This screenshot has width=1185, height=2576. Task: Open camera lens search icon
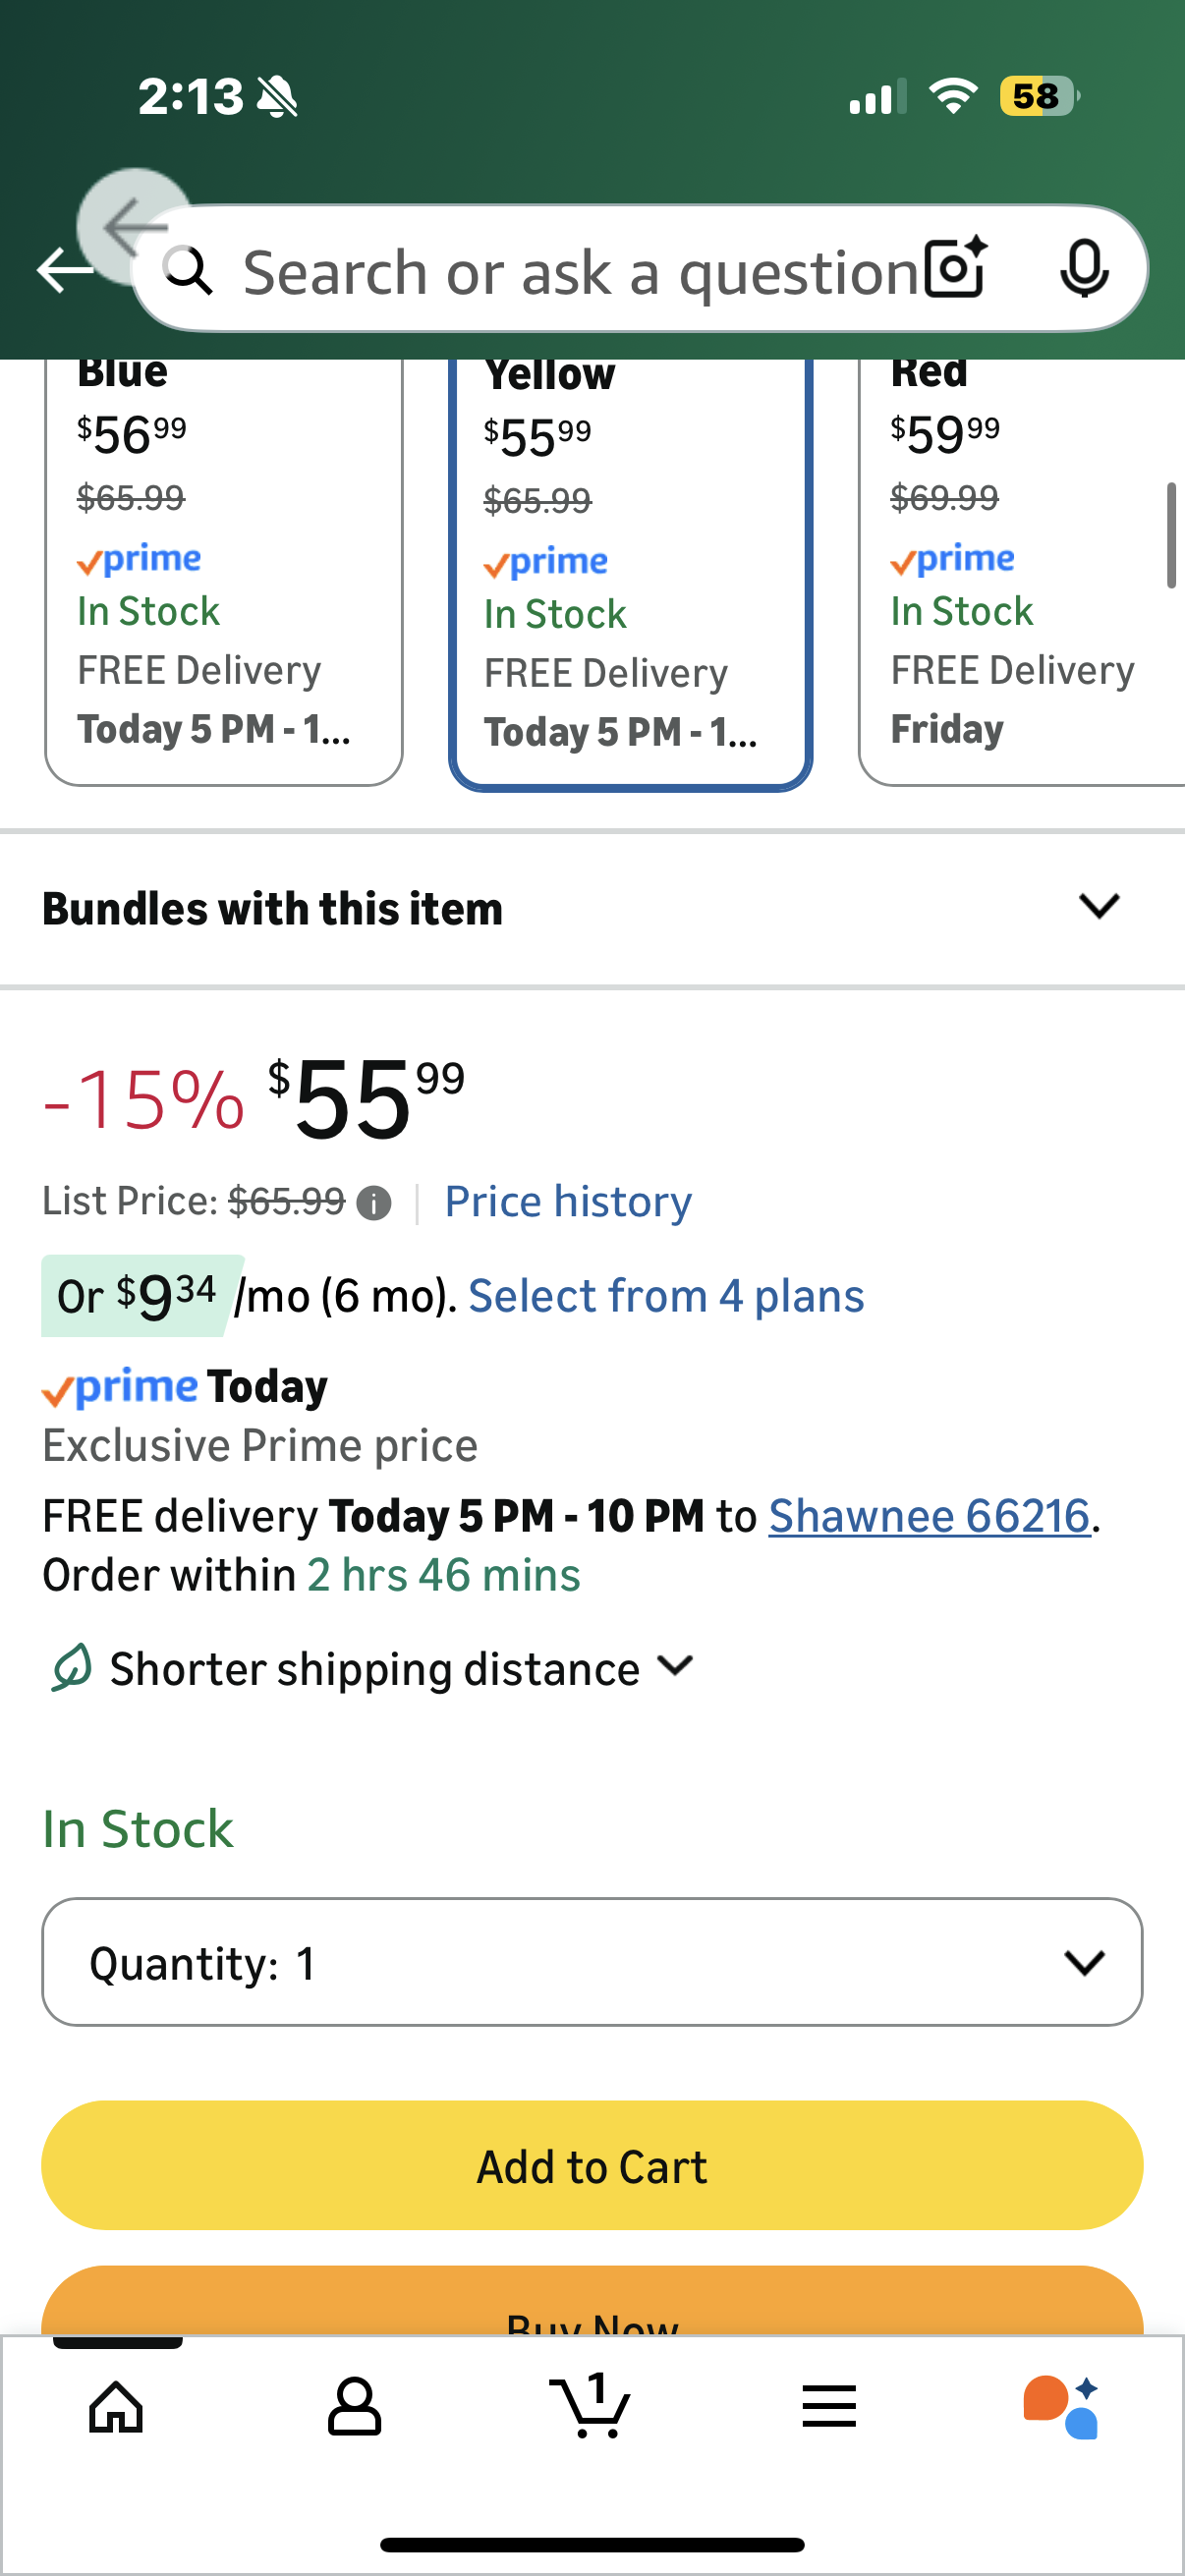[955, 268]
